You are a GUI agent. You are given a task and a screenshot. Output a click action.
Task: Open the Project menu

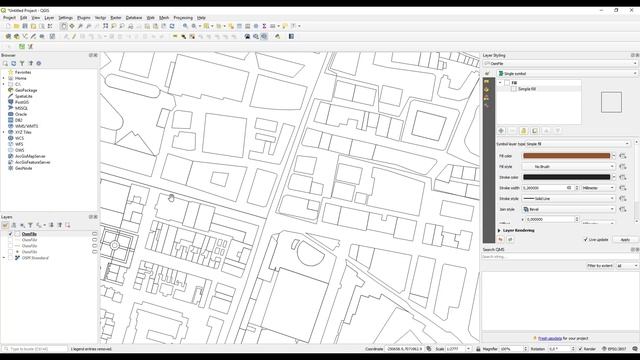click(9, 18)
